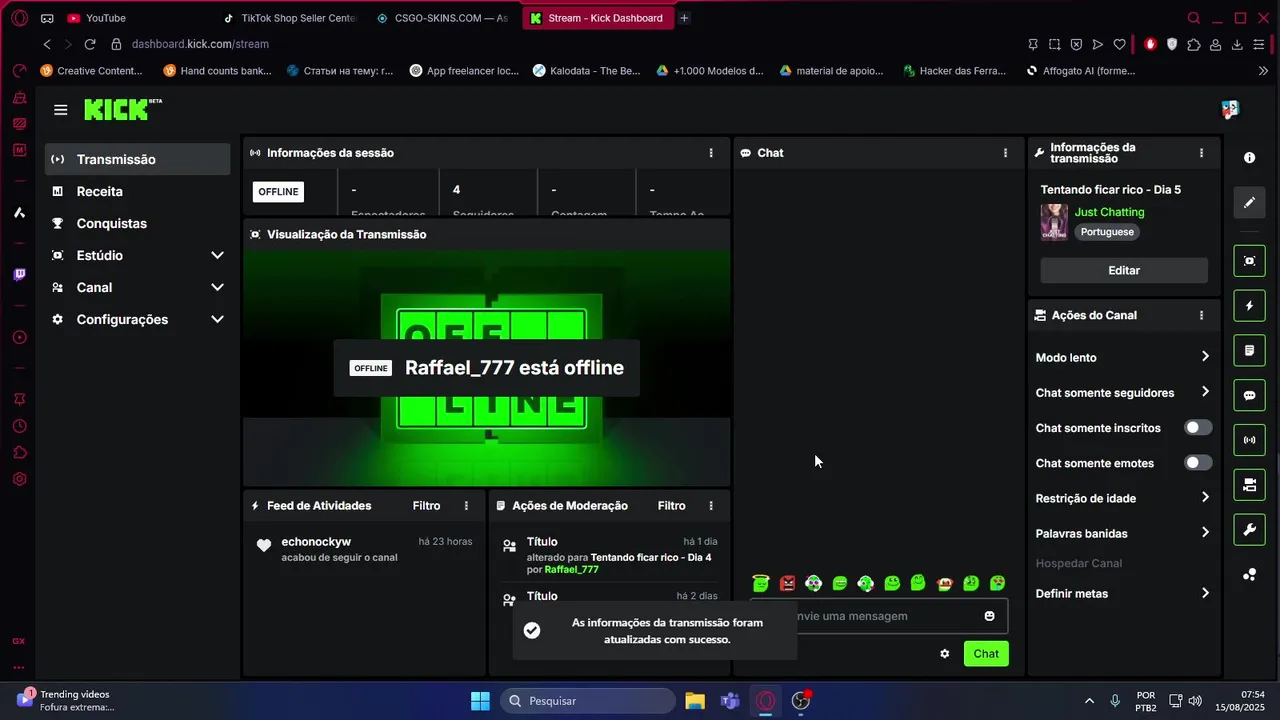This screenshot has height=720, width=1280.
Task: Open File Explorer from taskbar
Action: pos(695,701)
